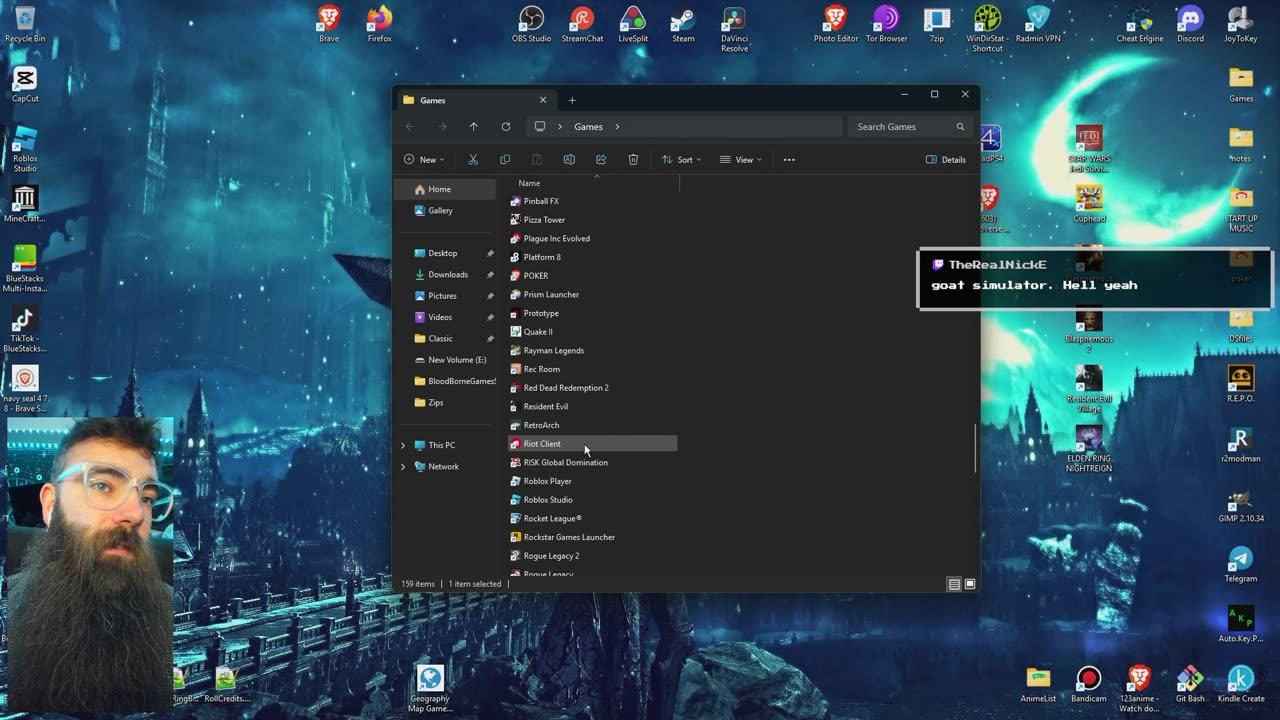Add a new Explorer tab
This screenshot has height=720, width=1280.
click(572, 100)
